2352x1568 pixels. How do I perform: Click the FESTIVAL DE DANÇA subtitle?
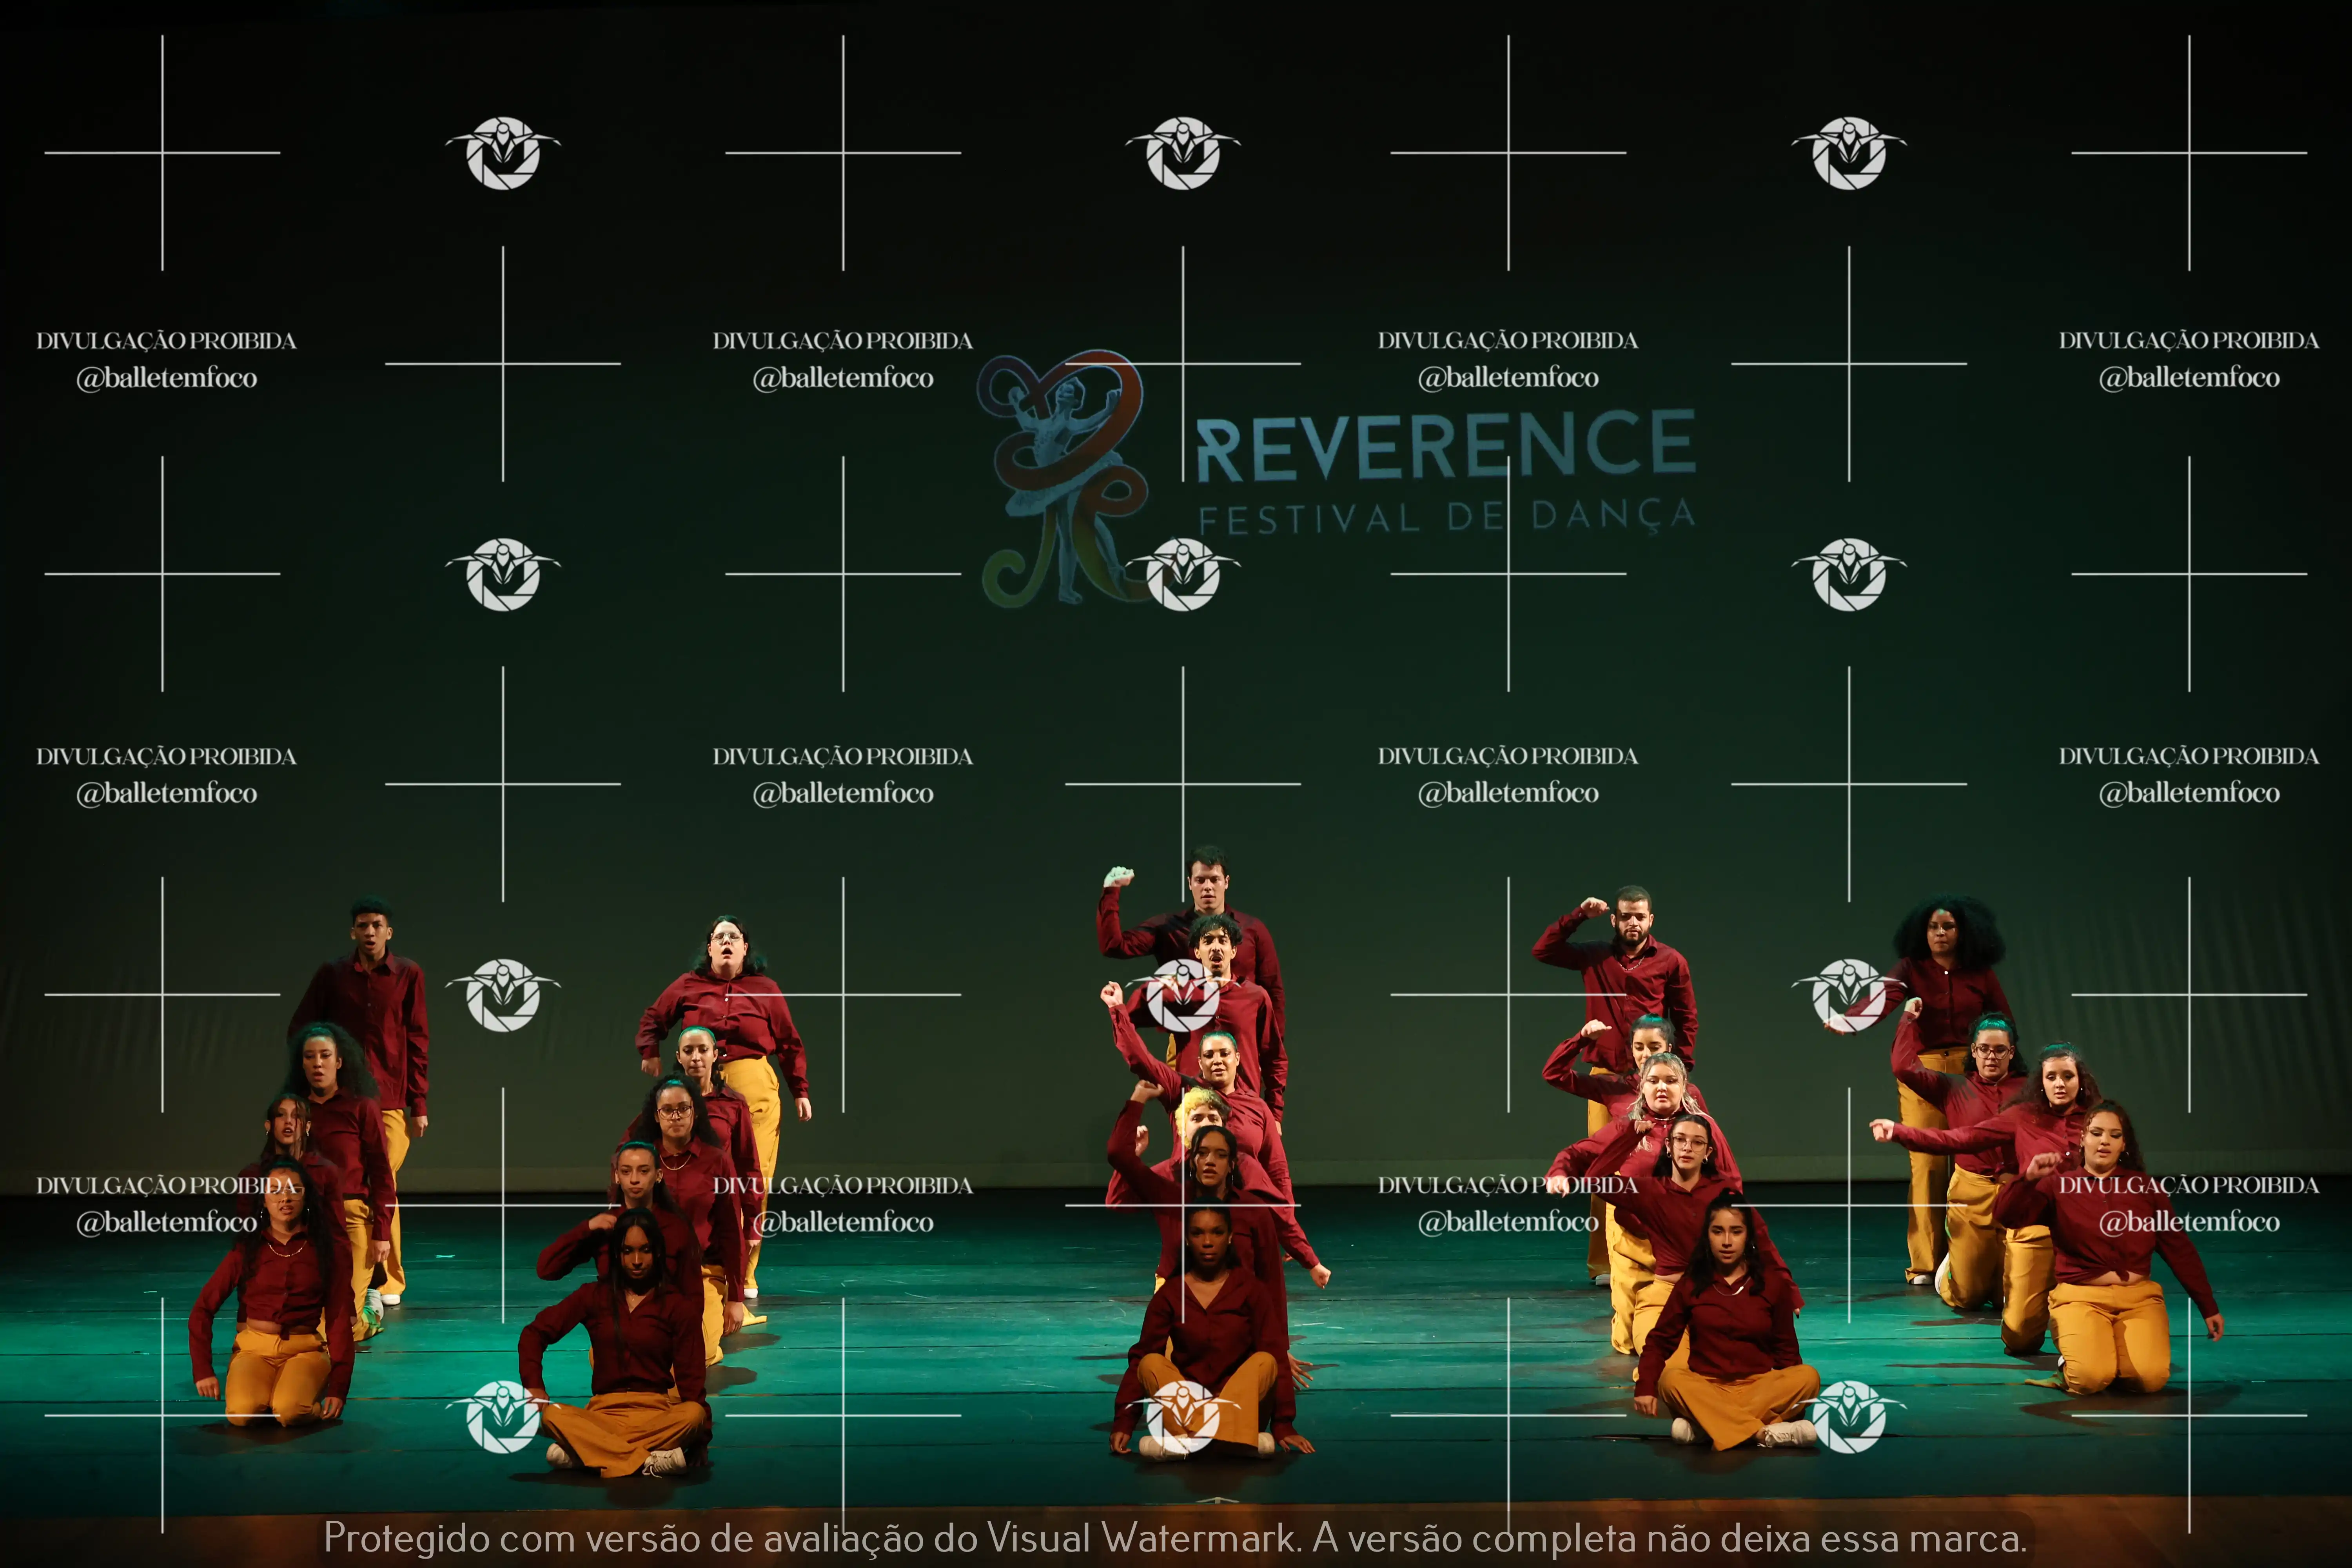(x=1446, y=517)
